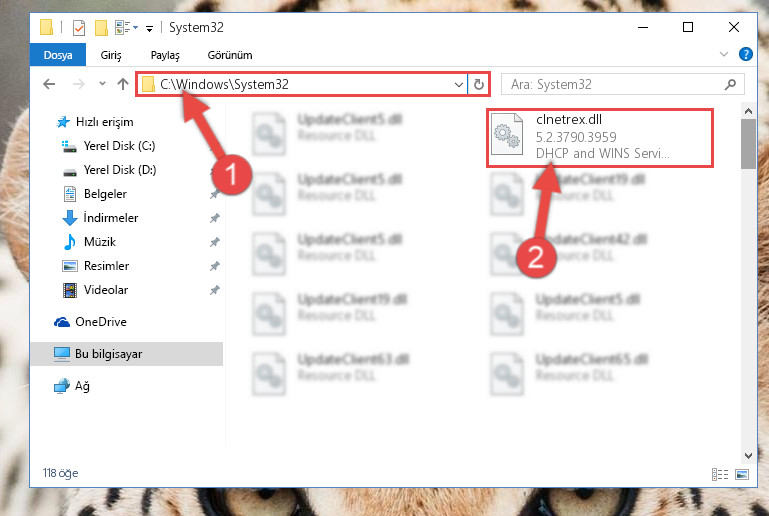The height and width of the screenshot is (516, 769).
Task: Open the Help question mark icon
Action: [745, 54]
